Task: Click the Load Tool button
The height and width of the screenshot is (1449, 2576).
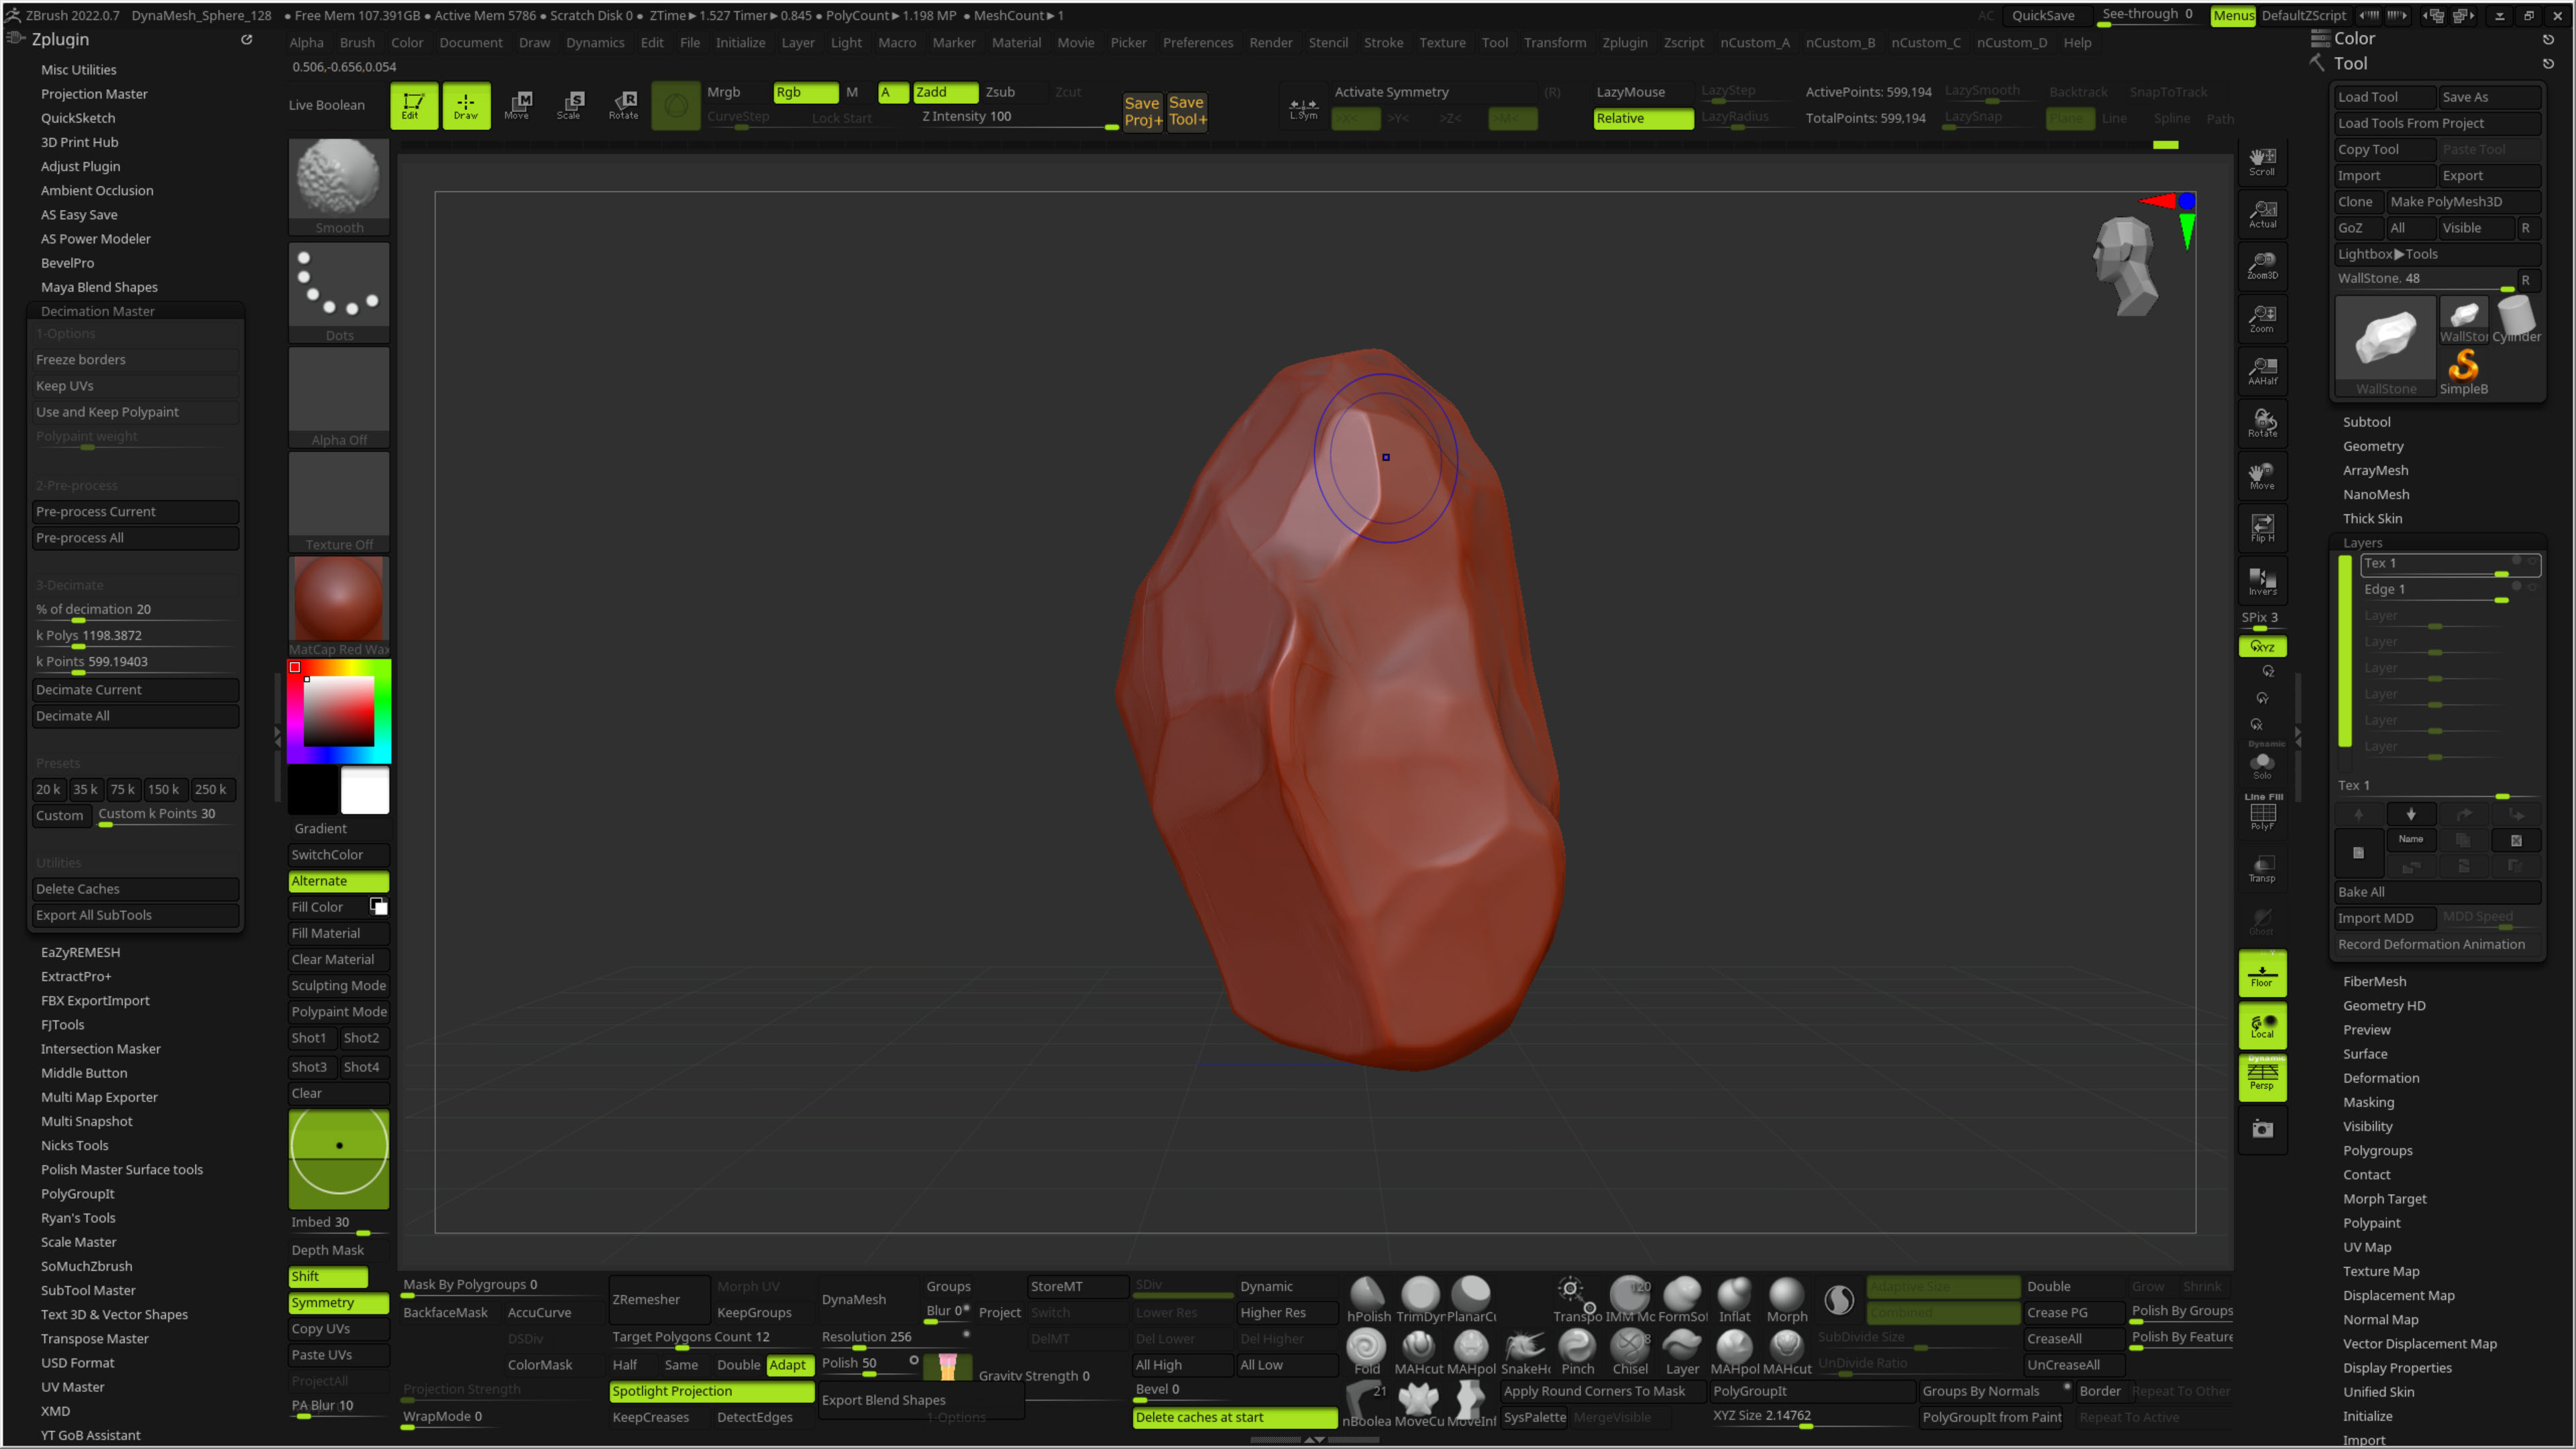Action: pyautogui.click(x=2383, y=97)
